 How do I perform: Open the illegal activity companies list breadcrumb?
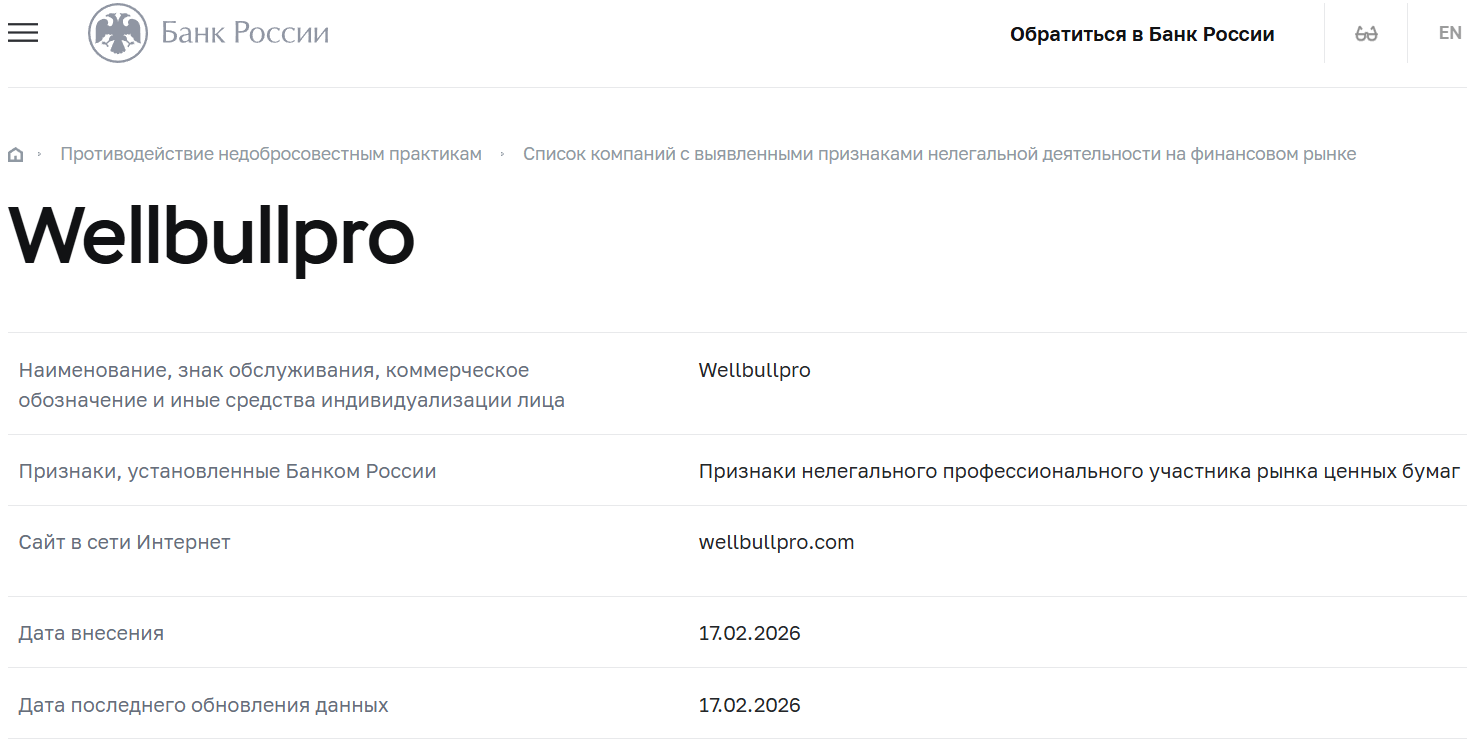click(940, 153)
